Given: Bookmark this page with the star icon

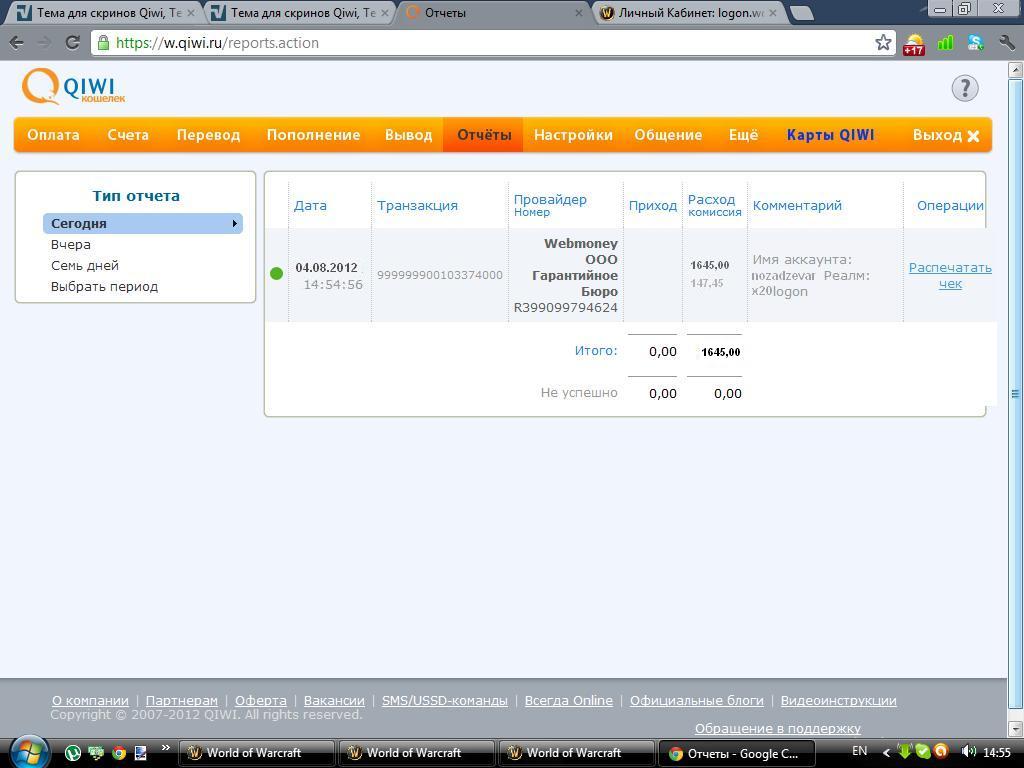Looking at the screenshot, I should point(883,42).
